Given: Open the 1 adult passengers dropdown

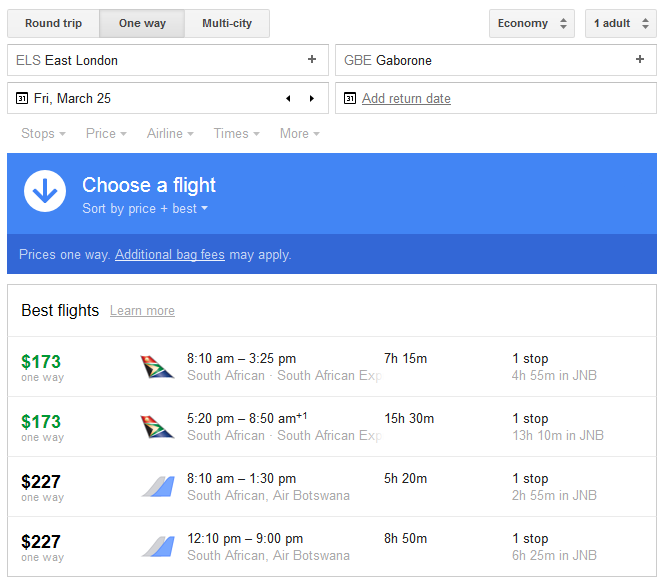Looking at the screenshot, I should click(x=621, y=23).
